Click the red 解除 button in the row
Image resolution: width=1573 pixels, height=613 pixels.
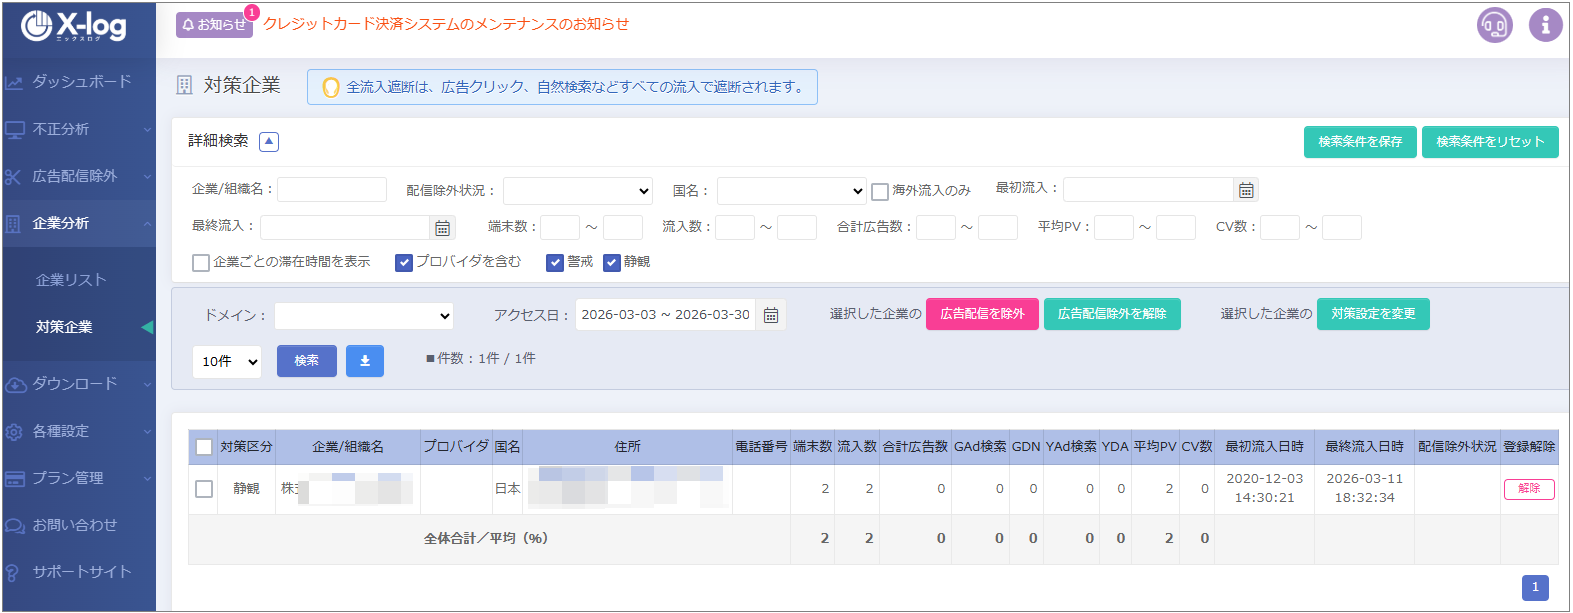[x=1528, y=489]
